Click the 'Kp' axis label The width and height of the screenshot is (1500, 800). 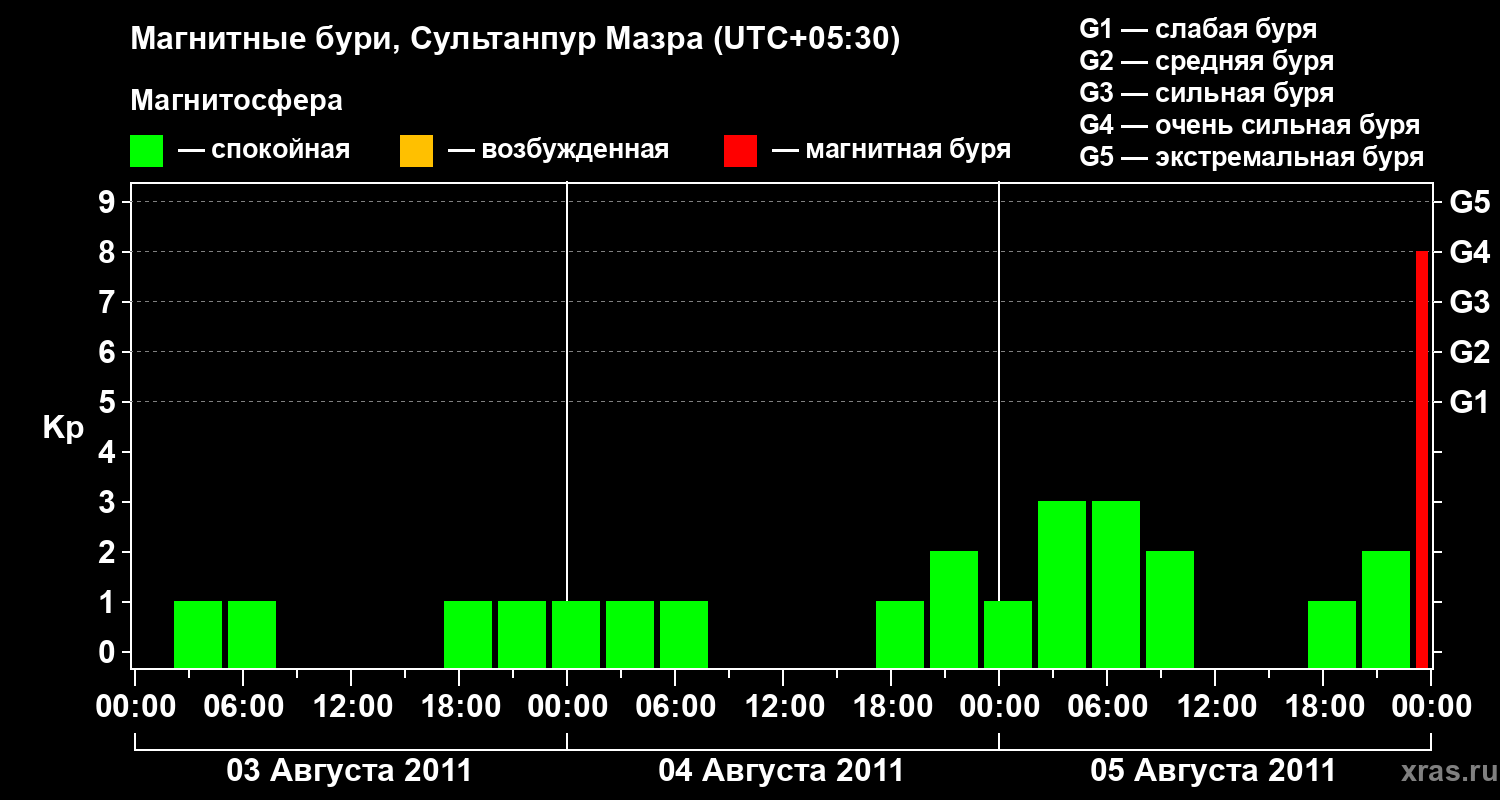point(63,428)
